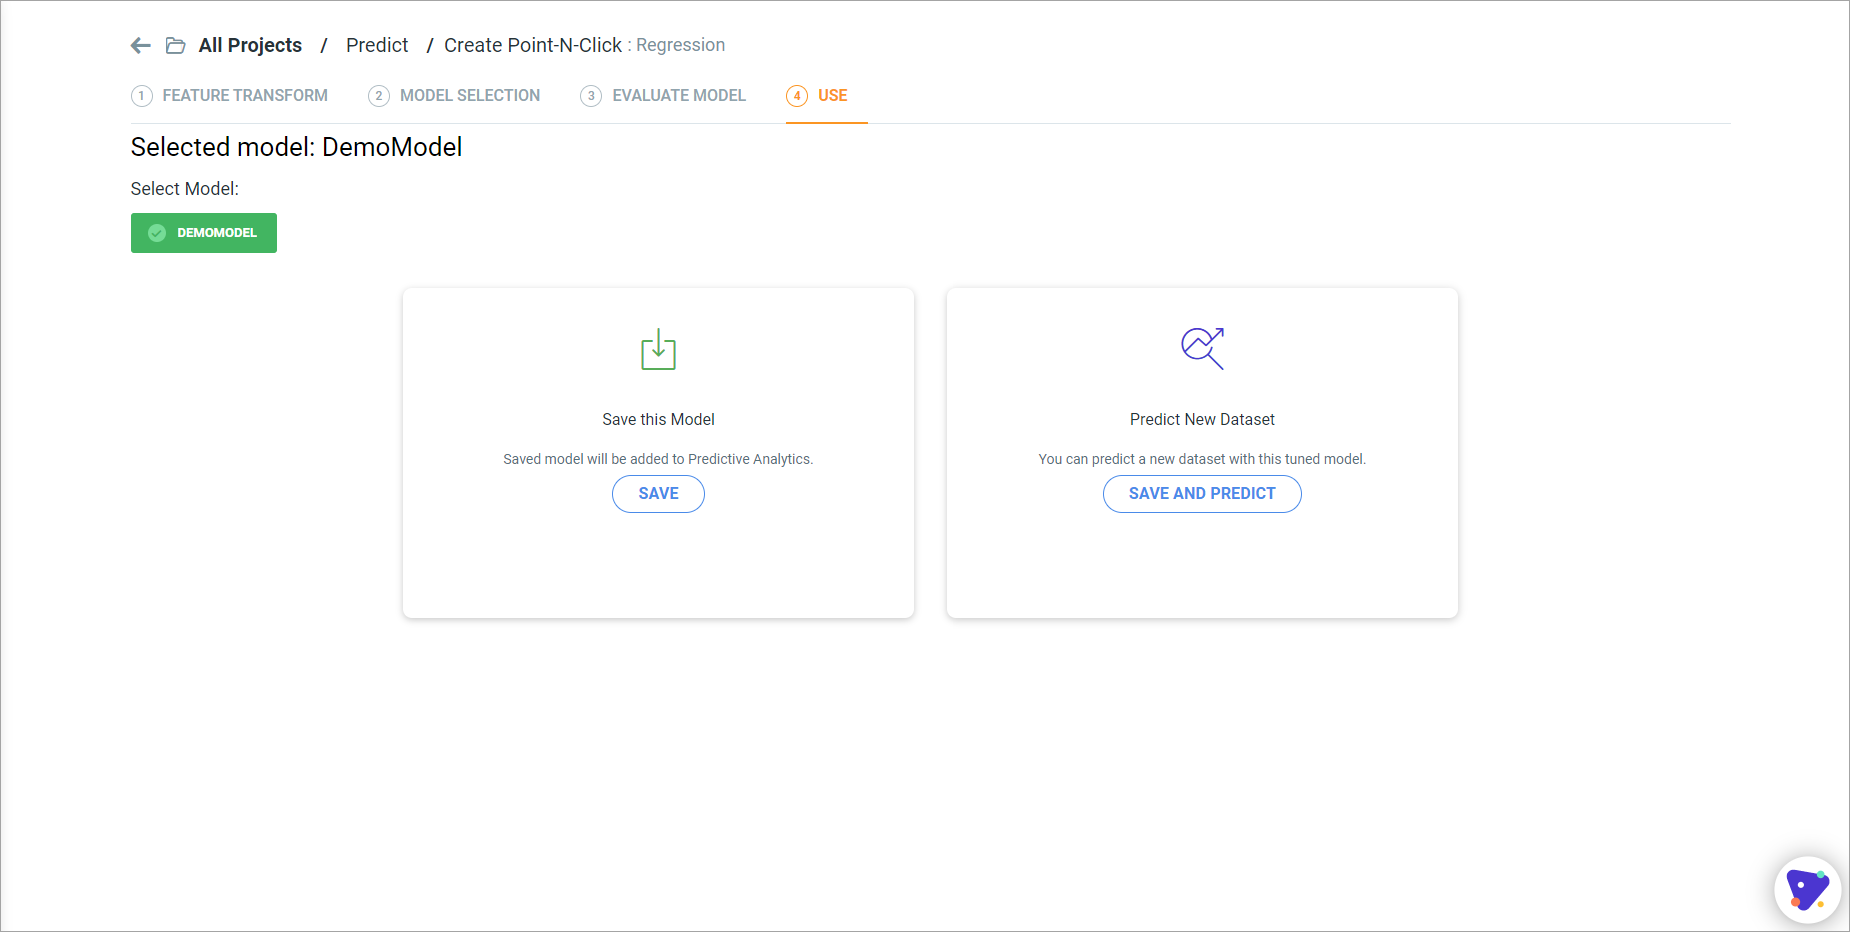Click 'You can predict a new dataset' text

(1202, 459)
